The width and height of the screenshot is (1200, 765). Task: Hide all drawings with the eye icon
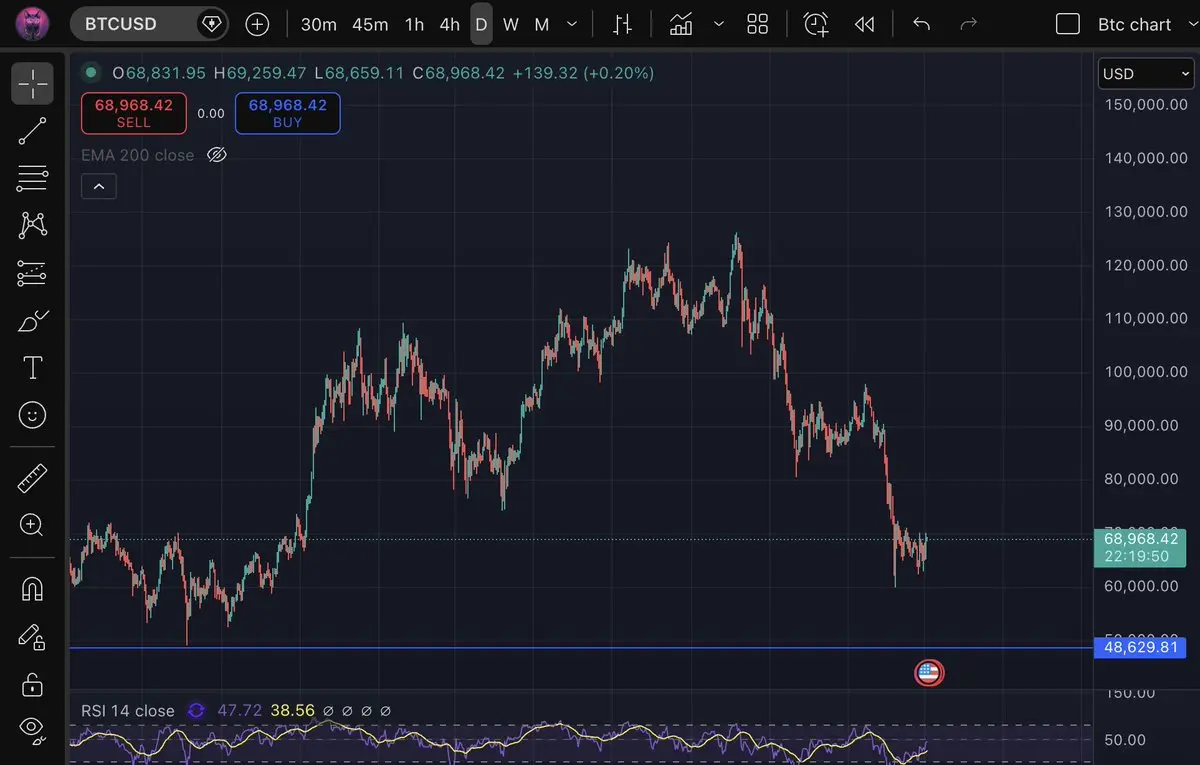click(32, 729)
